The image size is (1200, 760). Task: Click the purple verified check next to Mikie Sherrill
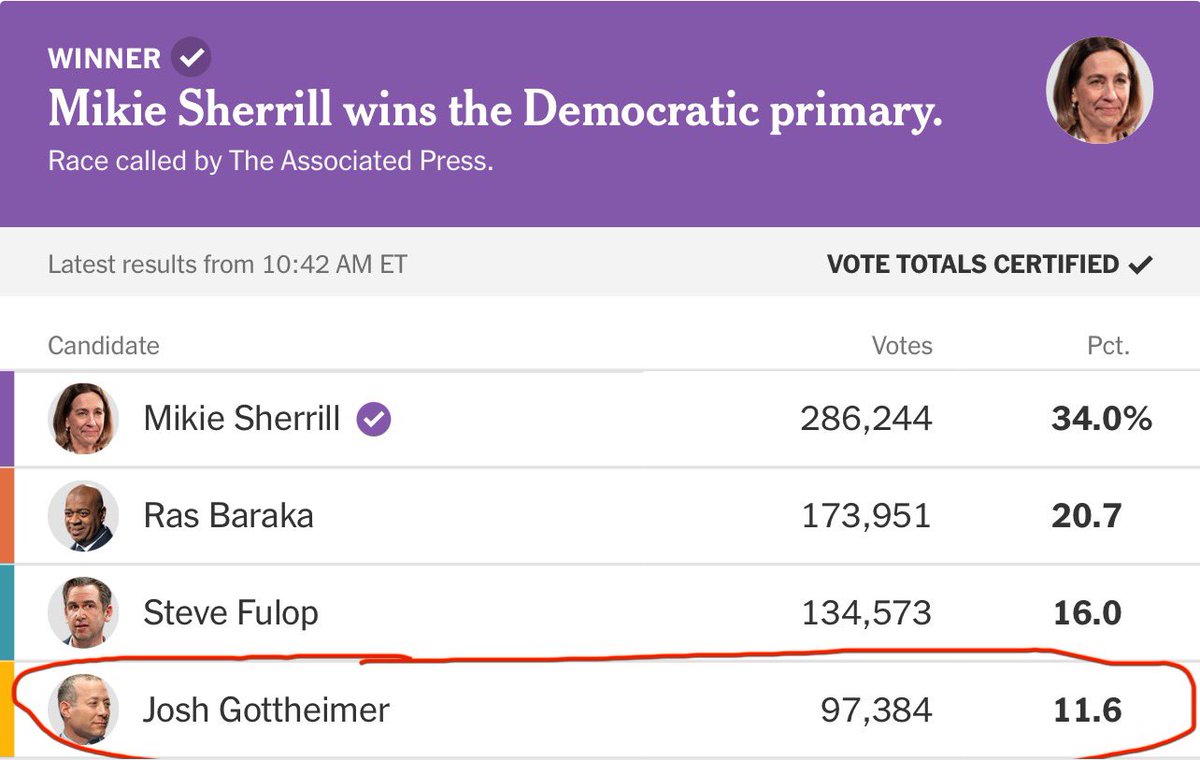374,419
